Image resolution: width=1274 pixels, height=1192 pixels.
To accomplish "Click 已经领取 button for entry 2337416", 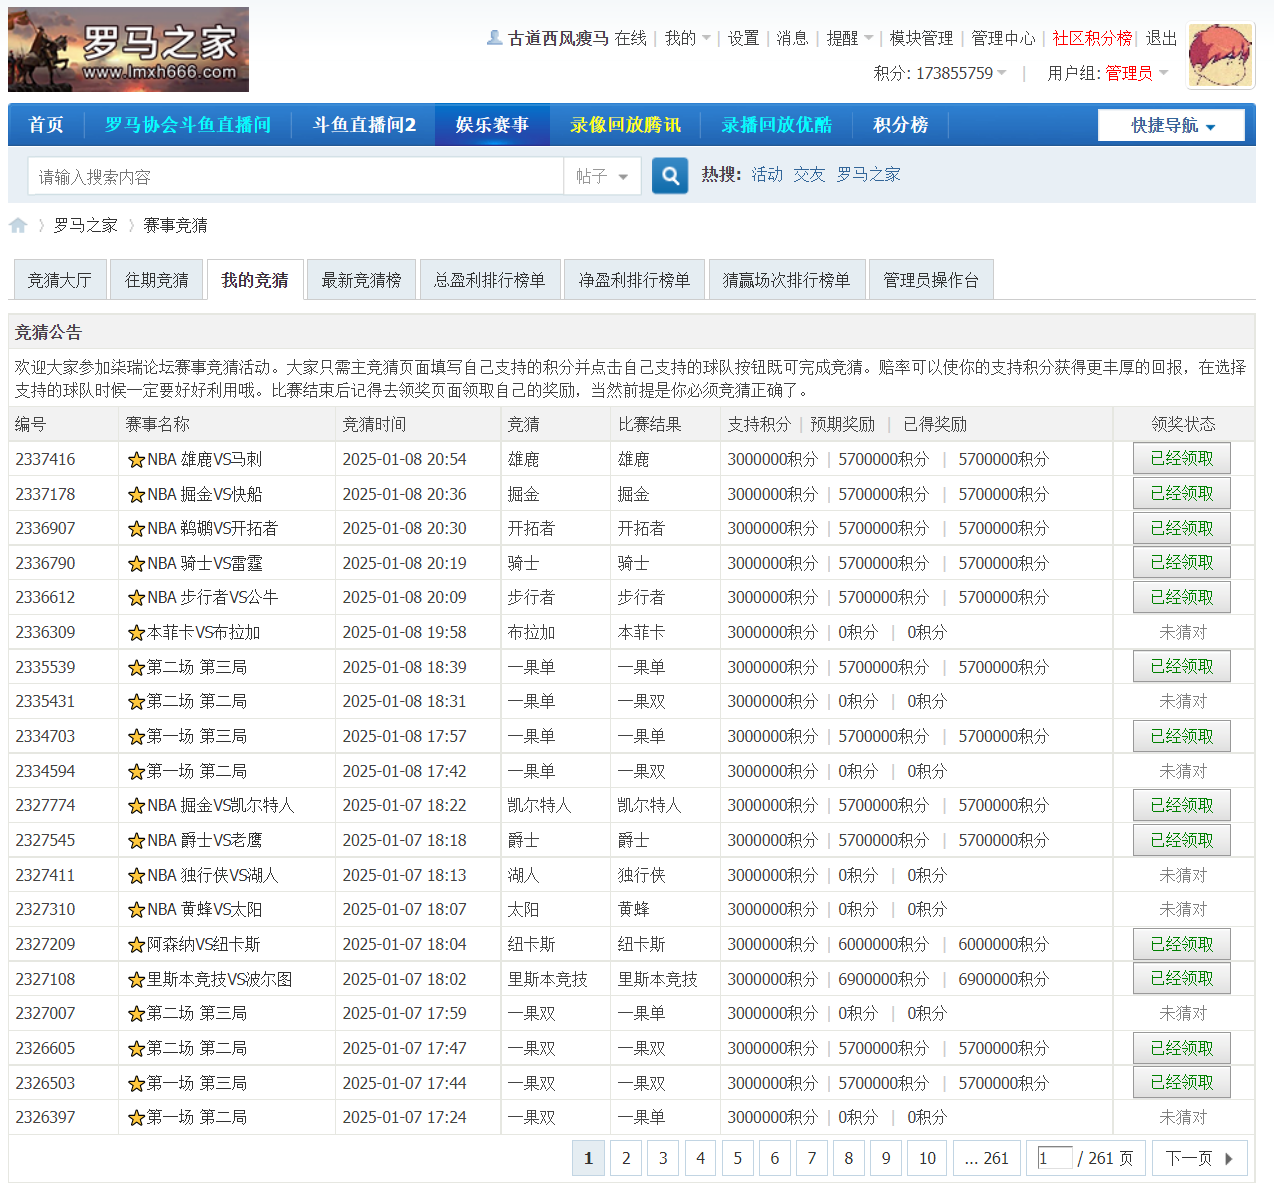I will 1181,459.
